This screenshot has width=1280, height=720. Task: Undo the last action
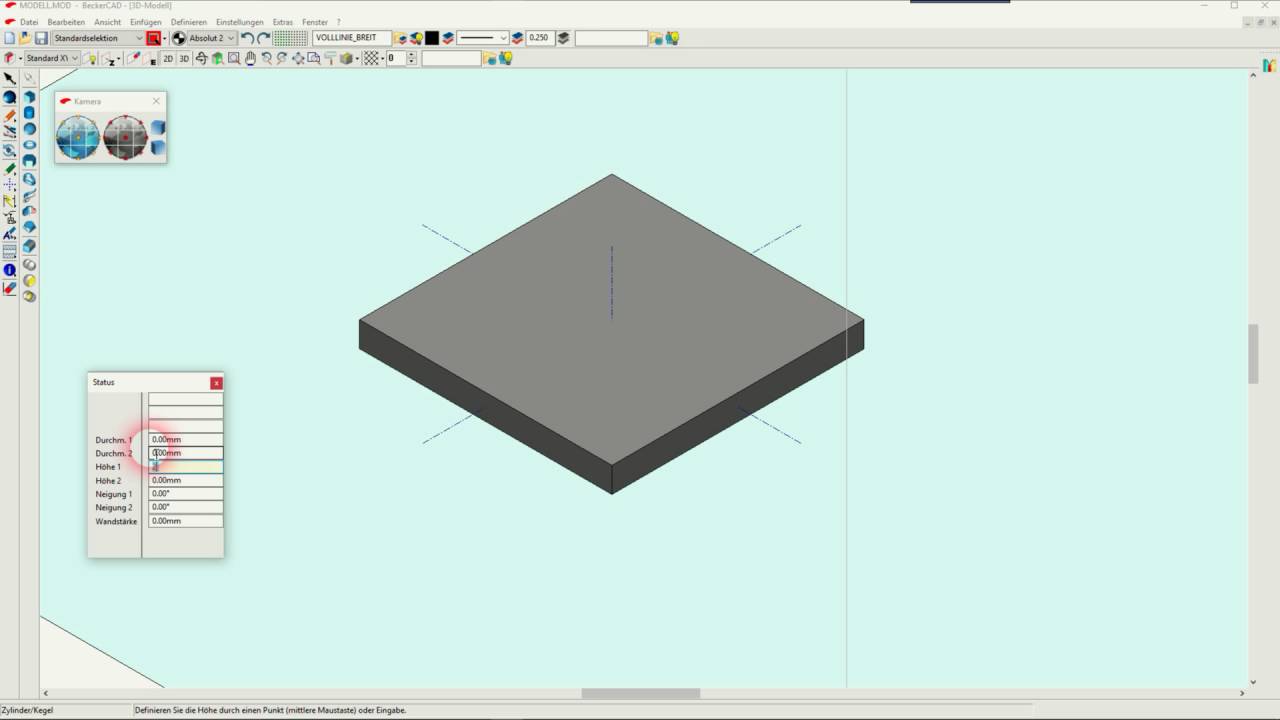[247, 38]
